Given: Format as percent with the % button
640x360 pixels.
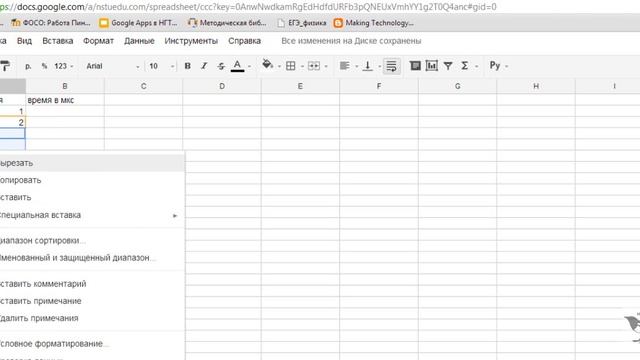Looking at the screenshot, I should point(44,66).
